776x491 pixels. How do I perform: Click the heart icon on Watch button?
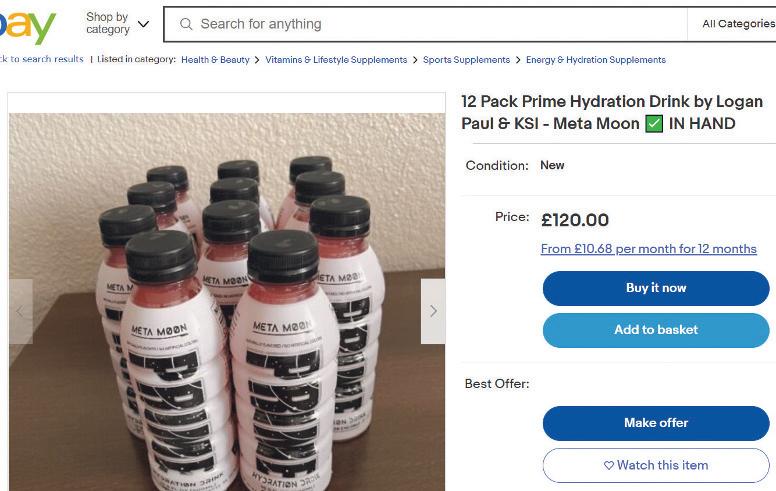pyautogui.click(x=609, y=465)
